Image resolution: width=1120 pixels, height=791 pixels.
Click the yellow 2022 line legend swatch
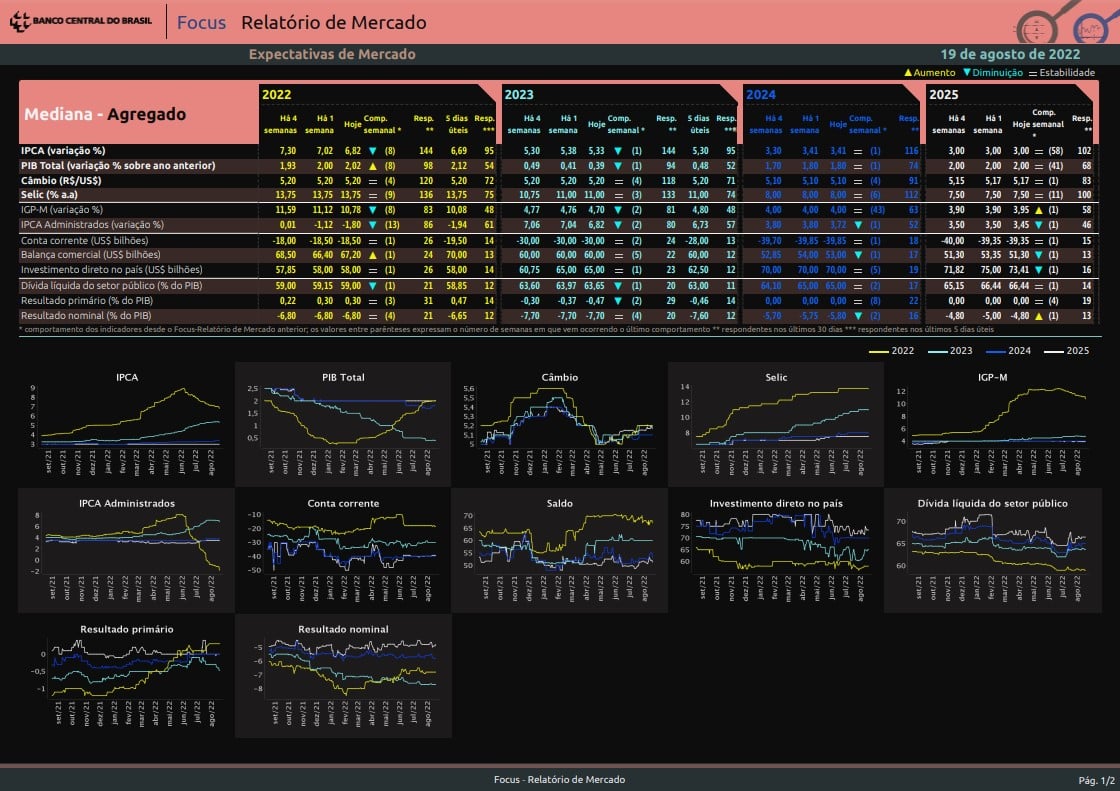(879, 351)
